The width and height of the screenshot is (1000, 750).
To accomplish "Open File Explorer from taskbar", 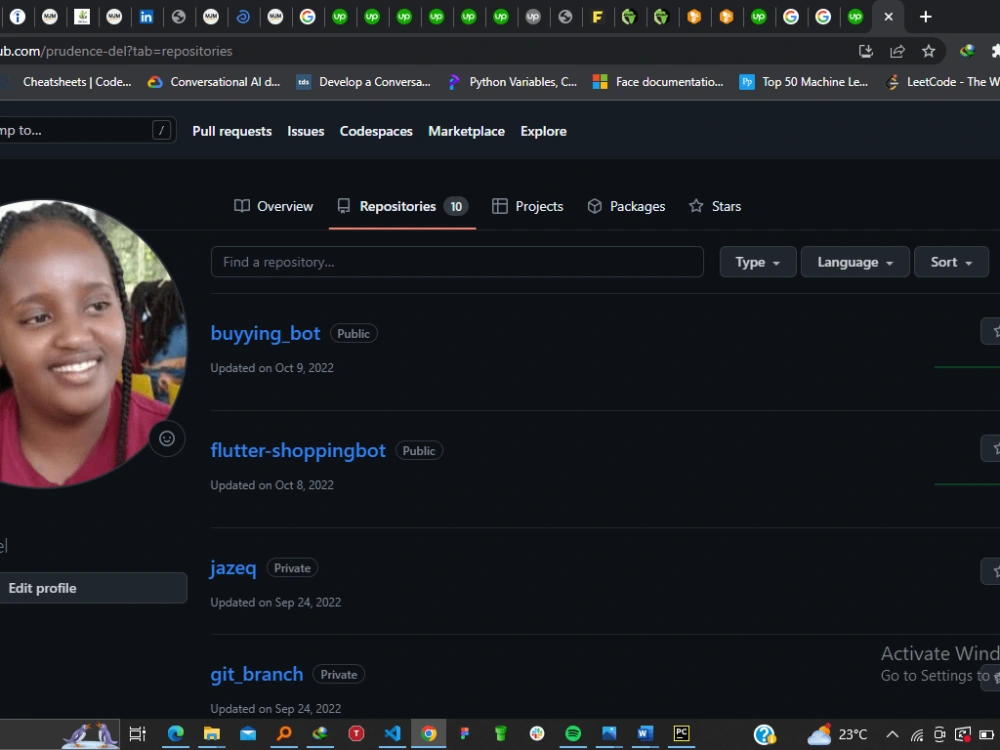I will [x=212, y=734].
